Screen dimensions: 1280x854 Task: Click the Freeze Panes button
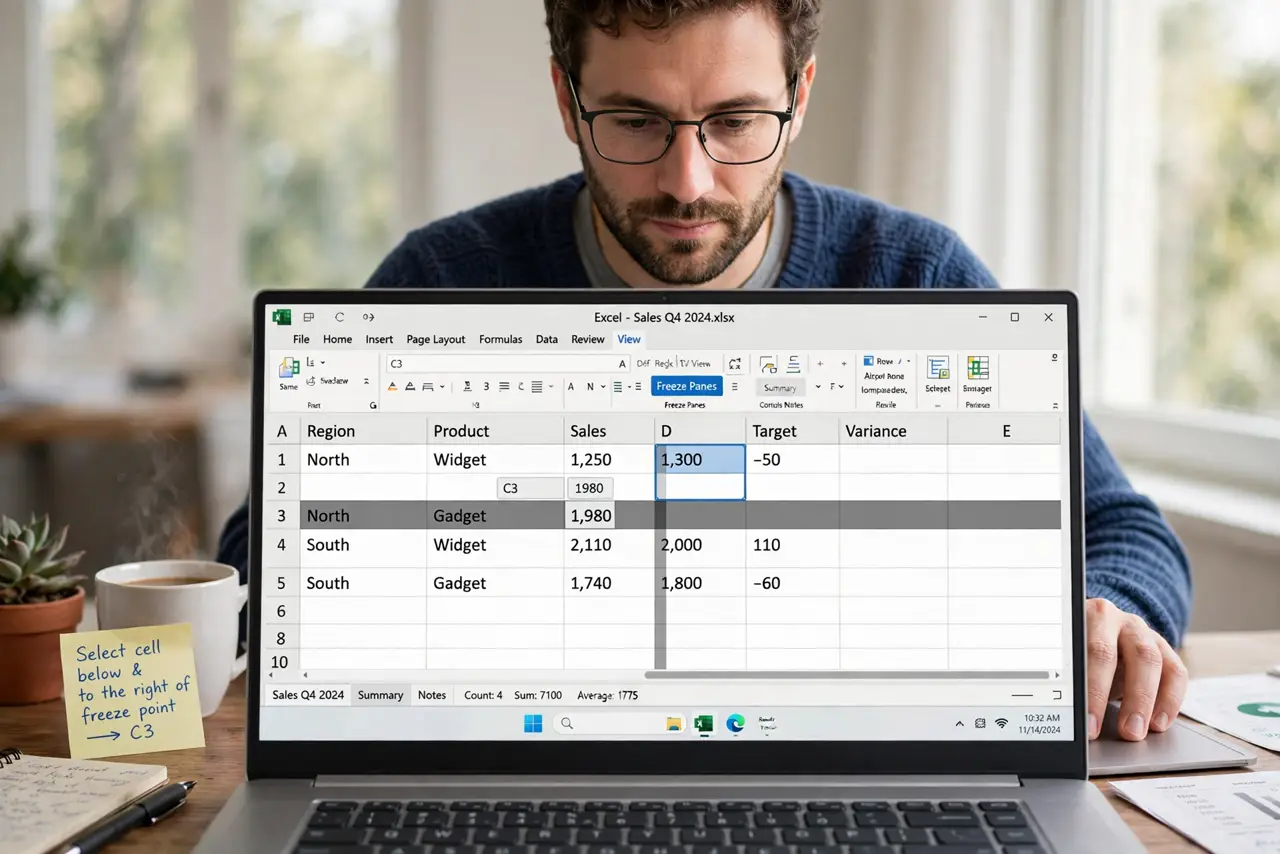[687, 386]
